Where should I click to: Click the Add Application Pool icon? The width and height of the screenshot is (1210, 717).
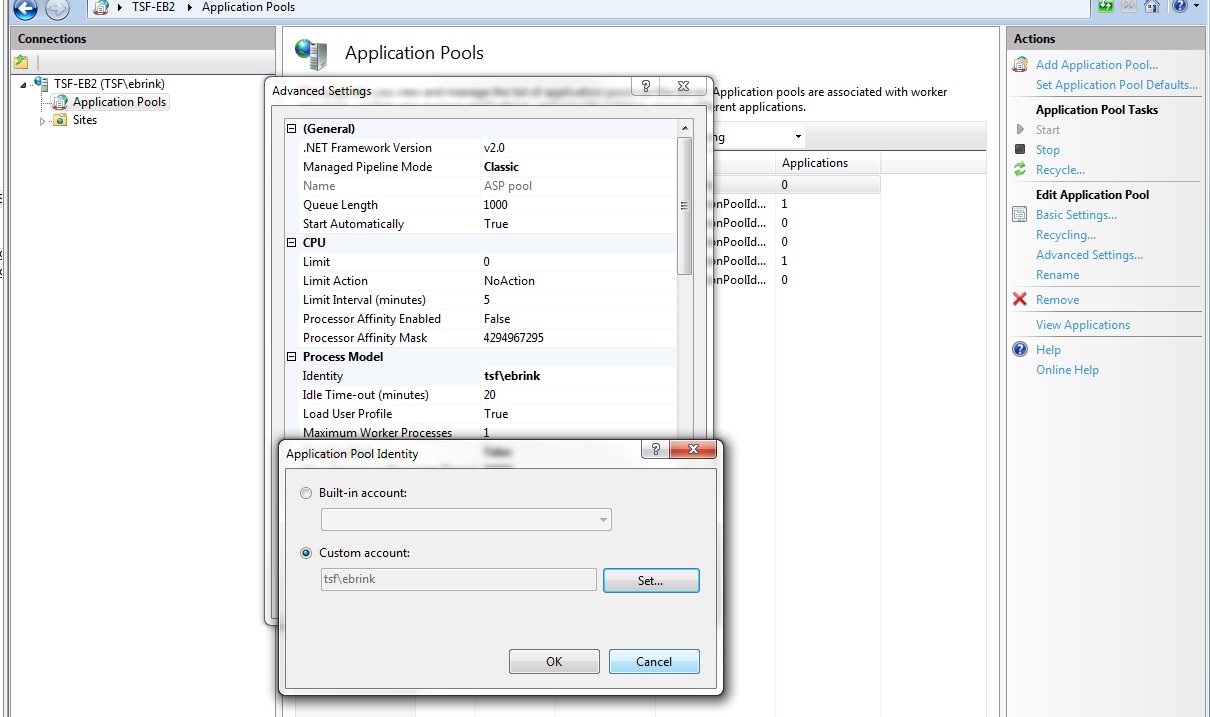[x=1020, y=65]
